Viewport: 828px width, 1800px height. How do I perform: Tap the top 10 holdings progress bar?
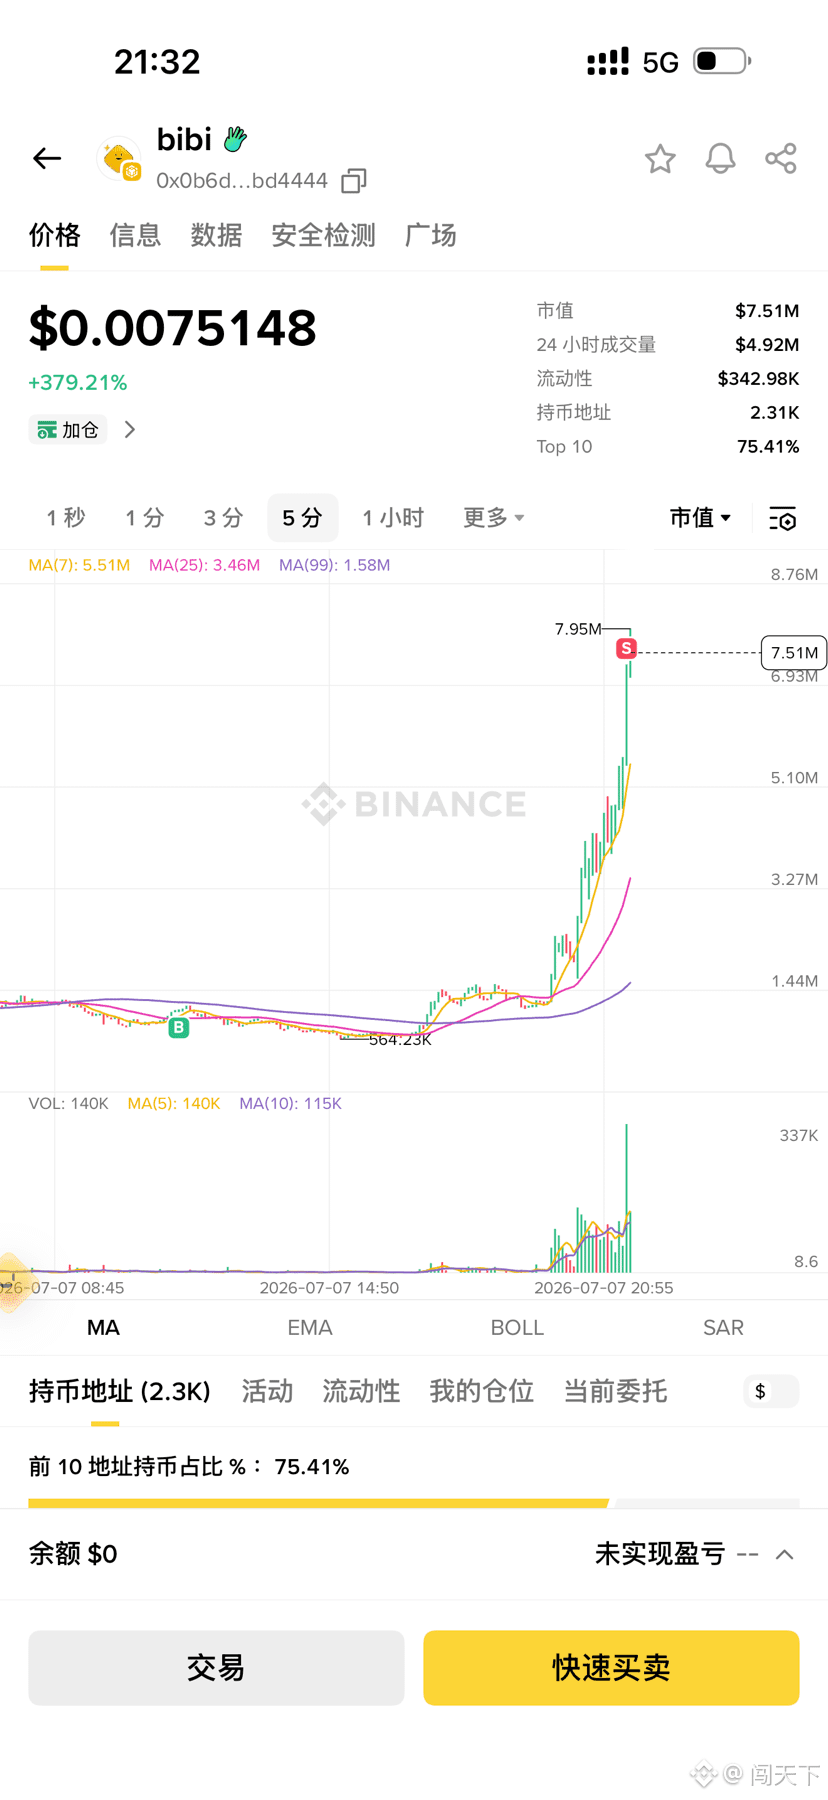[x=414, y=1503]
